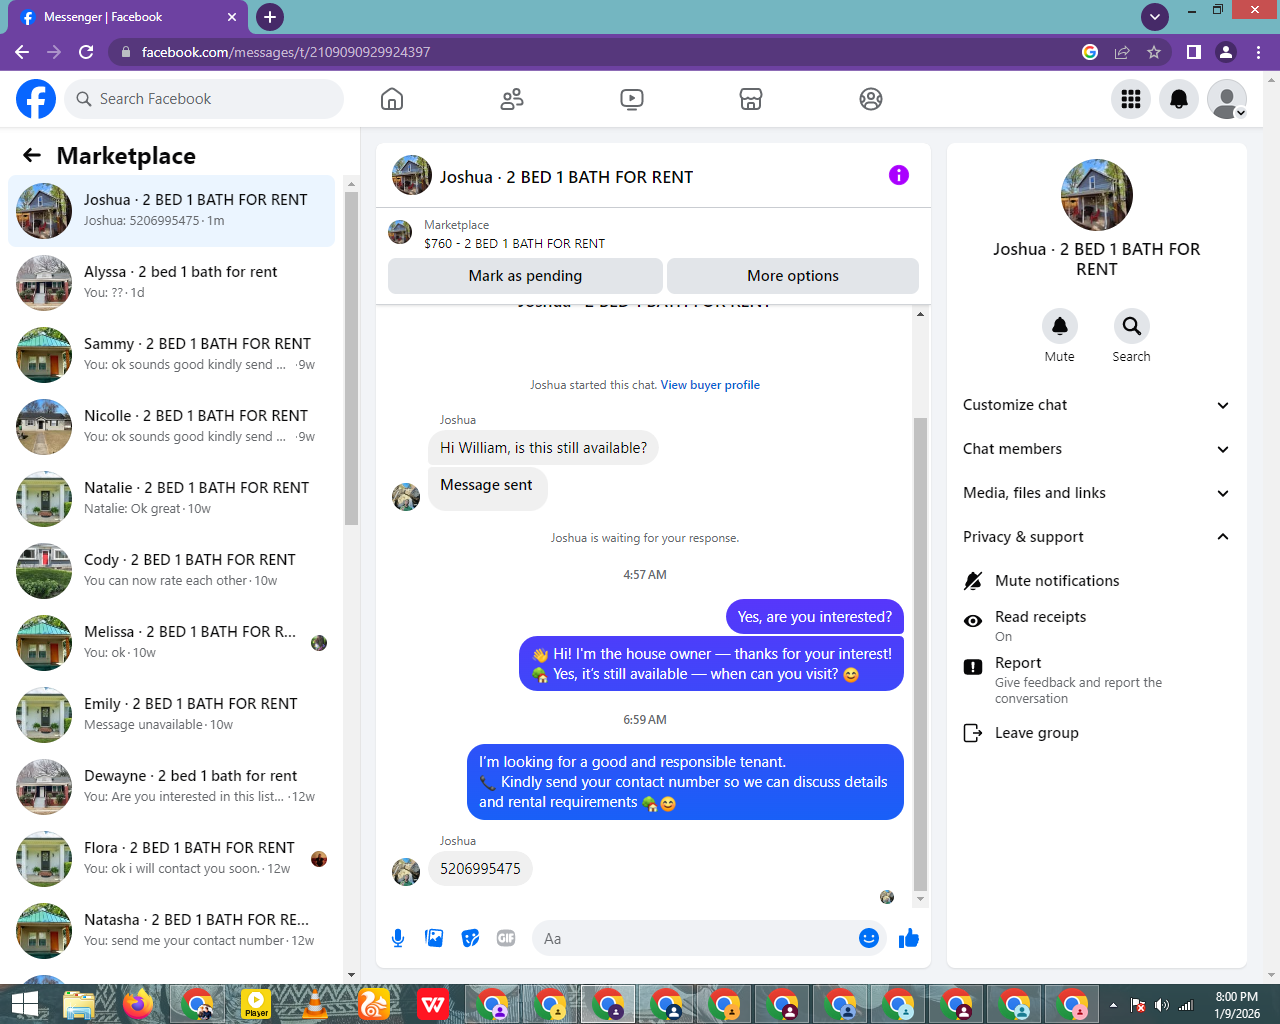Viewport: 1280px width, 1024px height.
Task: Choose a GIF from GIF icon
Action: 506,938
